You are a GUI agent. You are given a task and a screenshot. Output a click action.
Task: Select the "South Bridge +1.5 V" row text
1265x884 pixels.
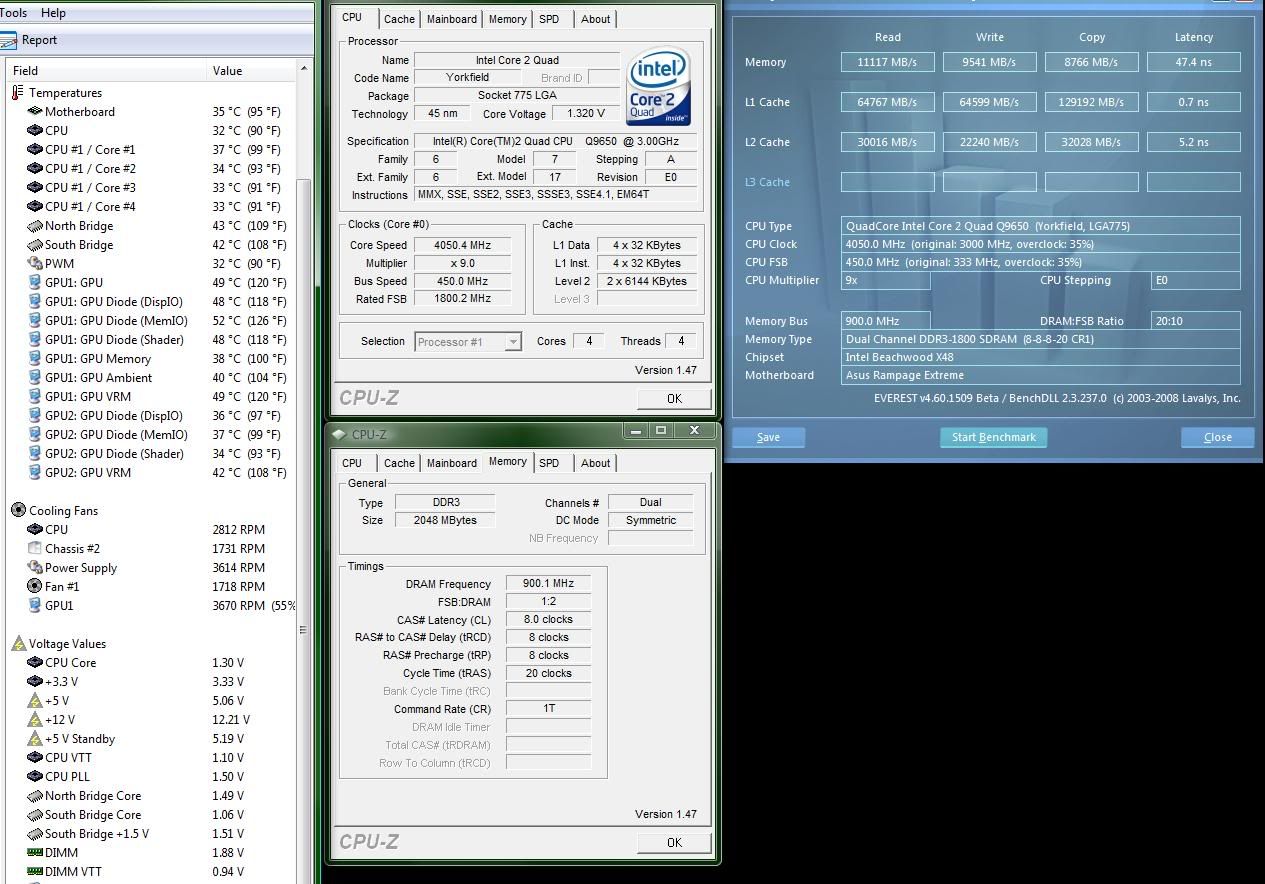pyautogui.click(x=97, y=834)
